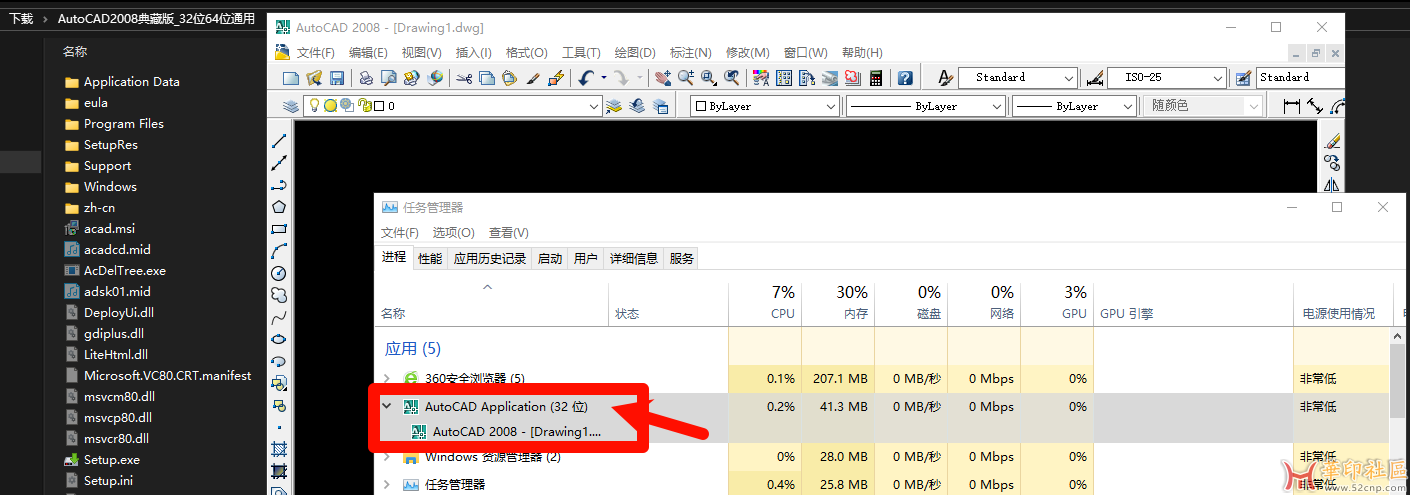Open Task Manager 选项(O) menu

(x=453, y=232)
